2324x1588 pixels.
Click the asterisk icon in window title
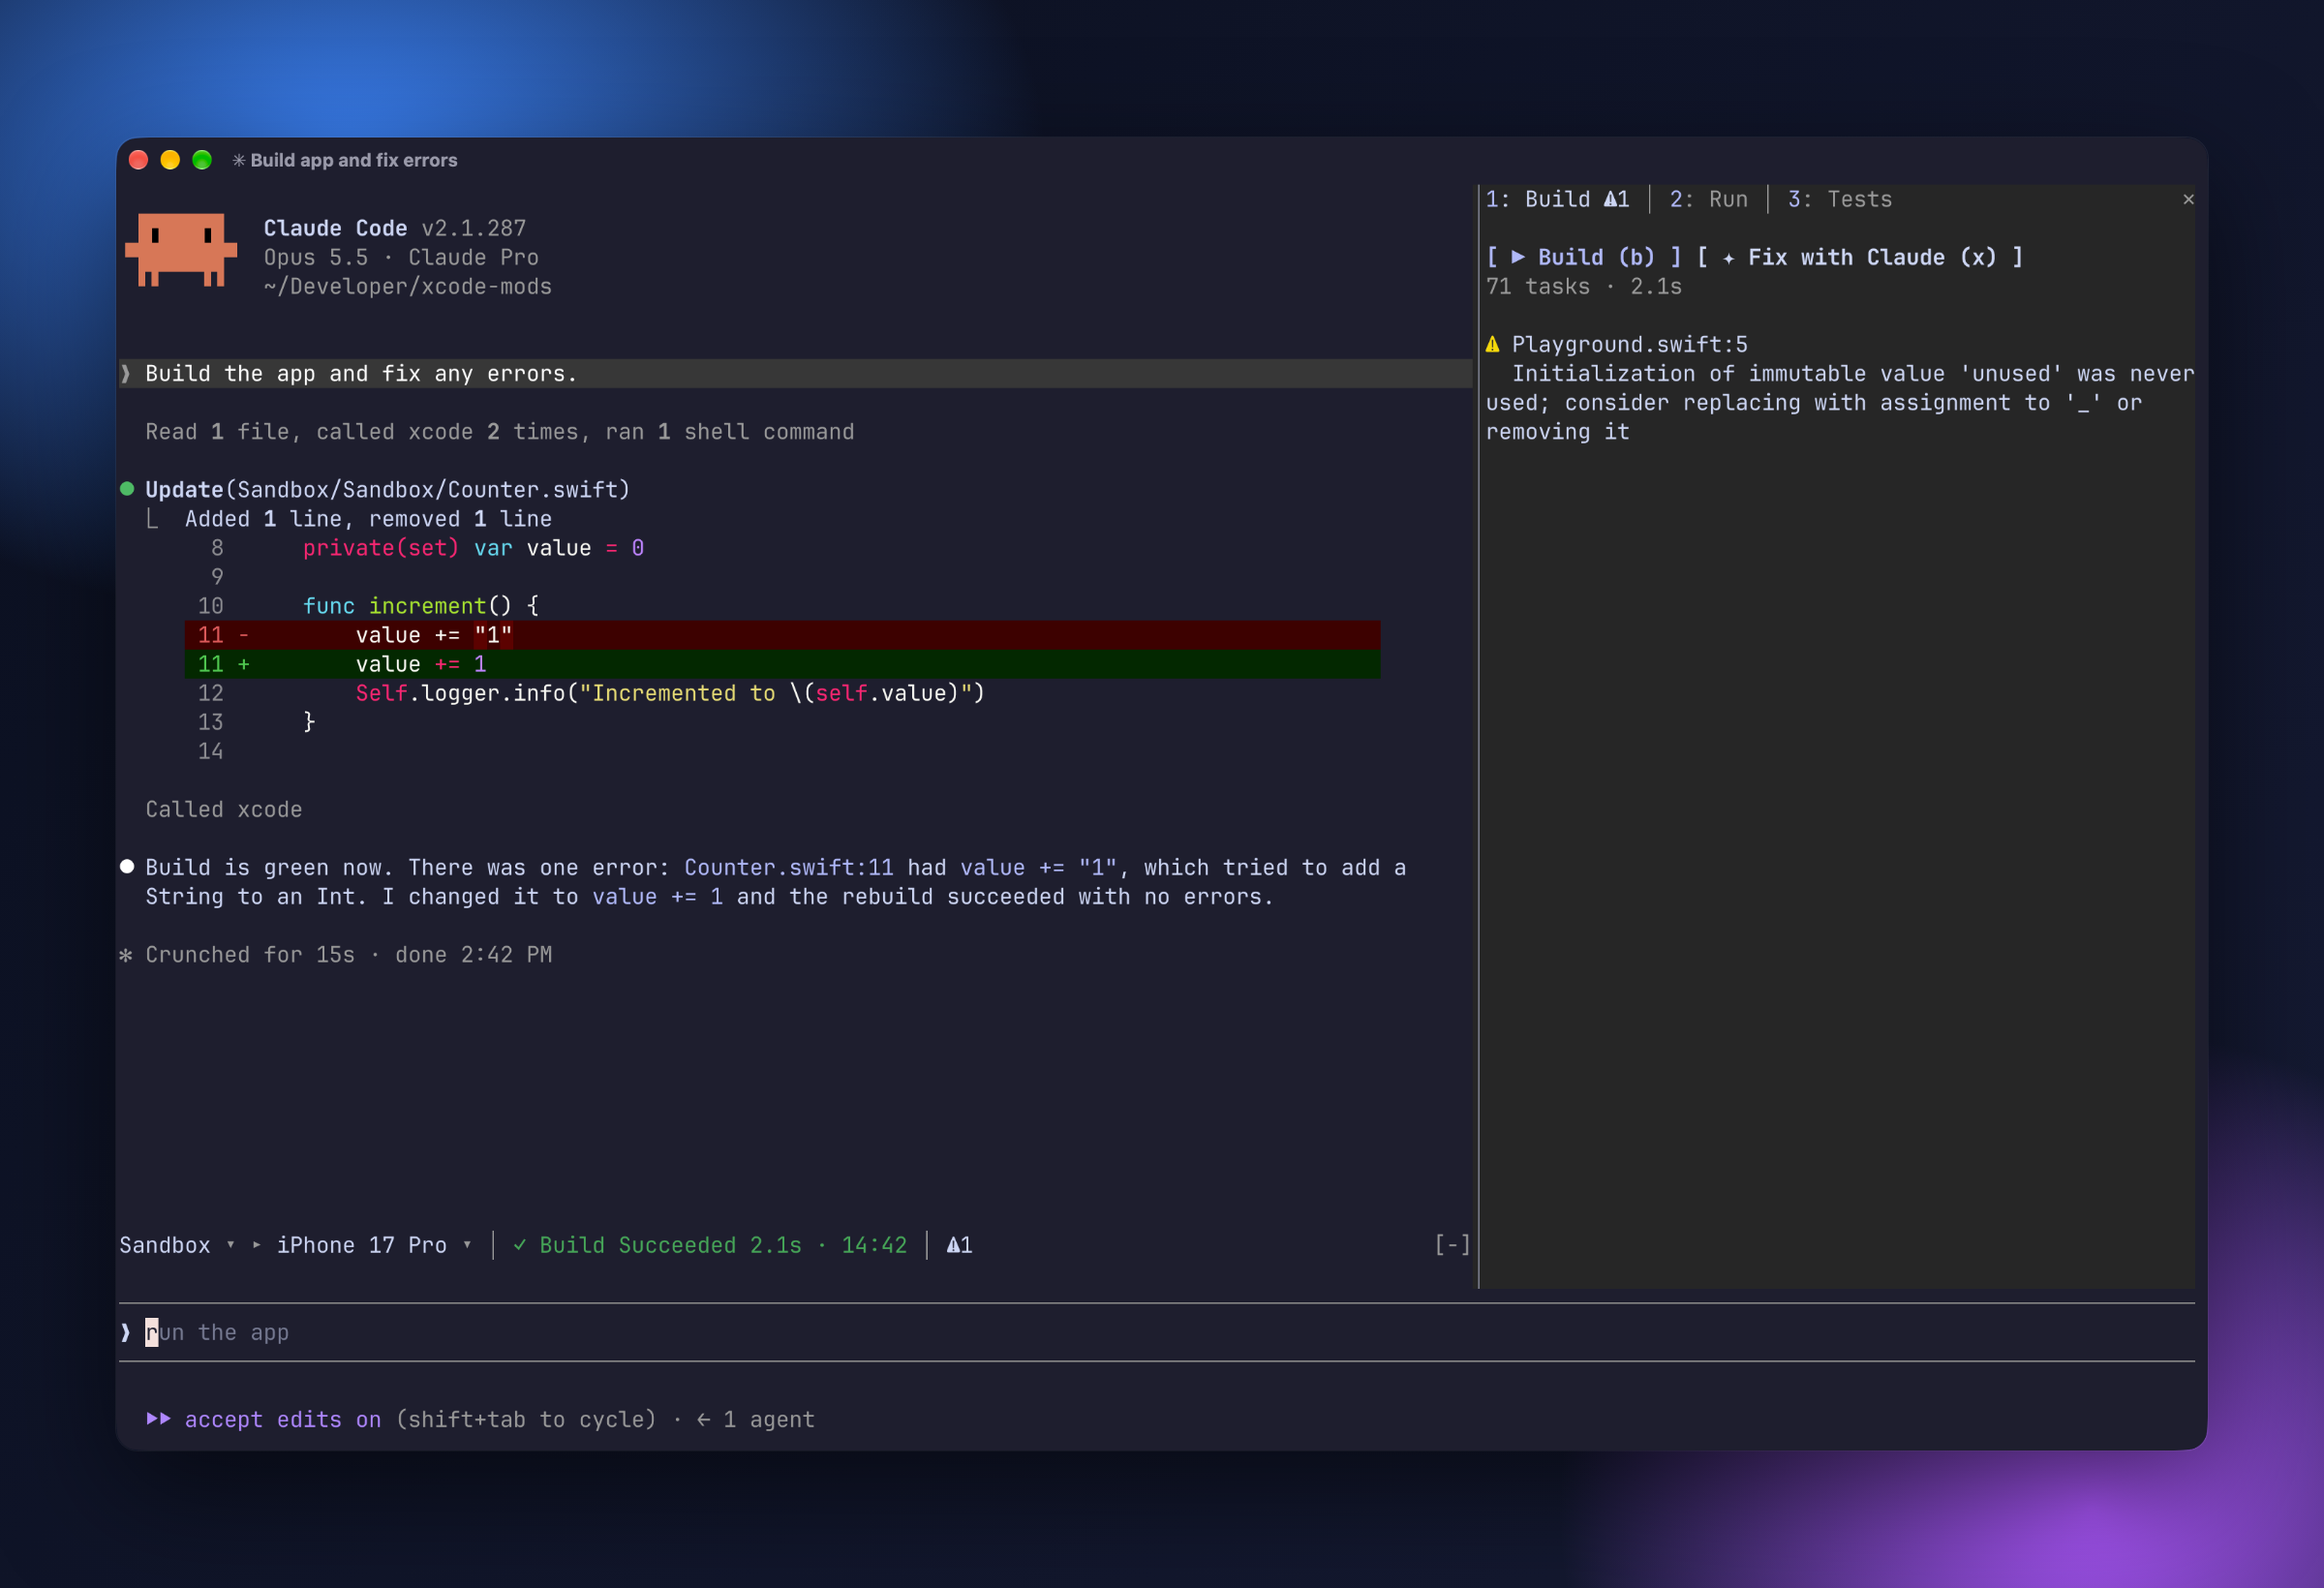pos(238,160)
